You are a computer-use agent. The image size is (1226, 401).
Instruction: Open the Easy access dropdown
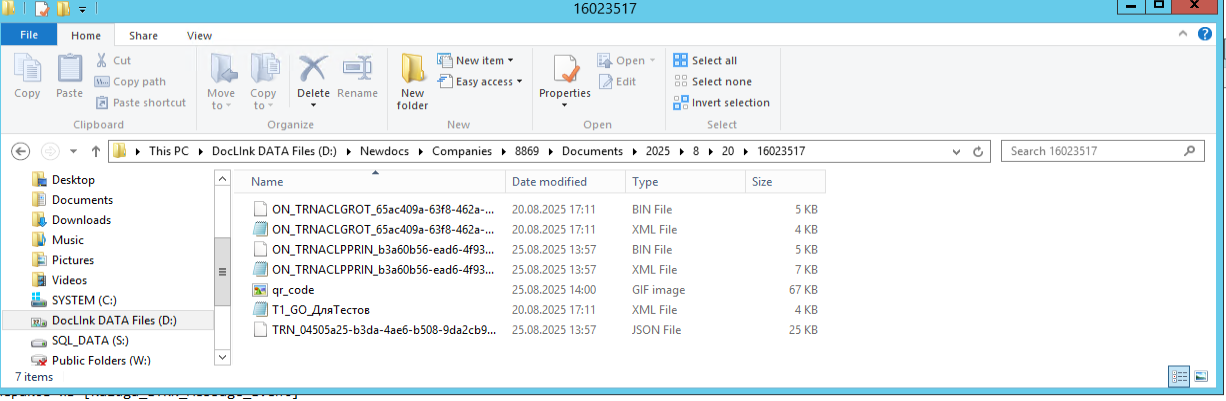(x=479, y=82)
